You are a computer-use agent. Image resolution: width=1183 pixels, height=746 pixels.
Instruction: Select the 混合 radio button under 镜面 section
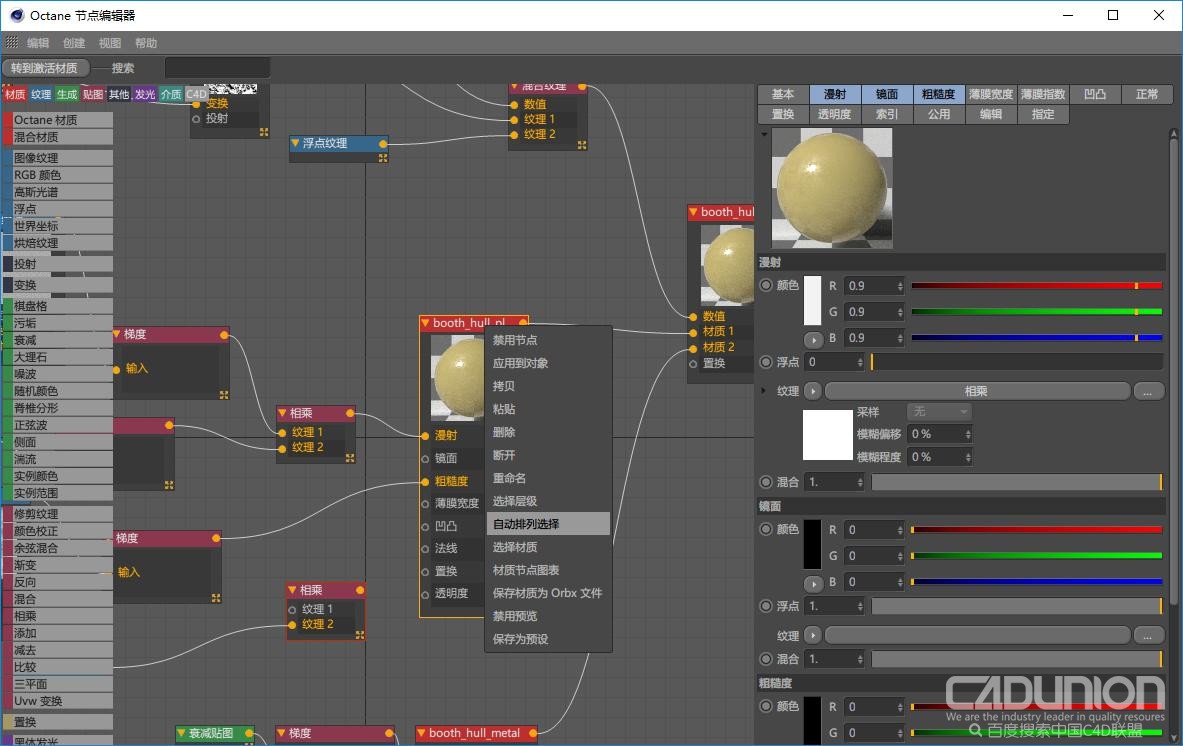(x=766, y=659)
